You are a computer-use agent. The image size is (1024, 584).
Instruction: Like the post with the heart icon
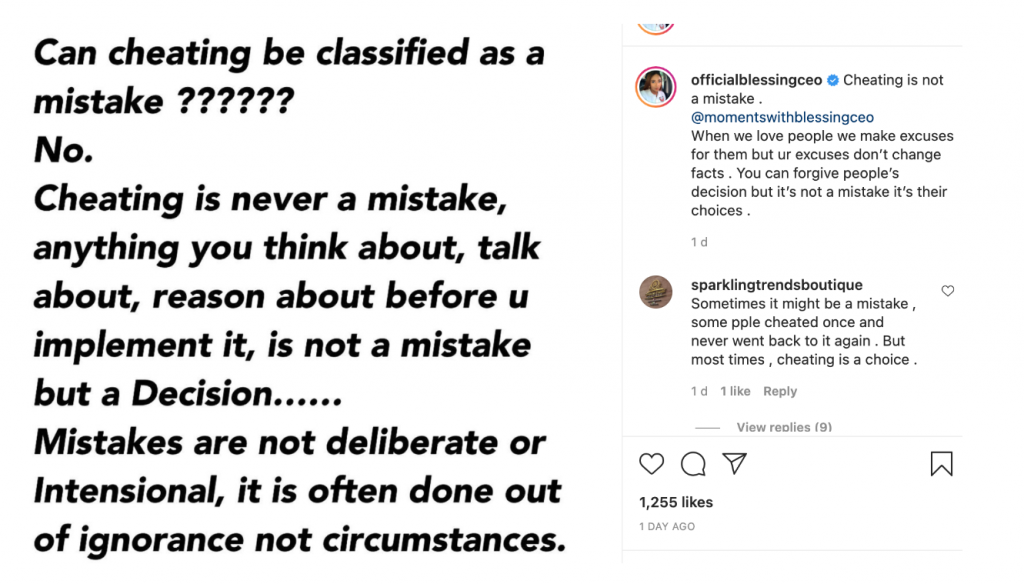(x=651, y=464)
